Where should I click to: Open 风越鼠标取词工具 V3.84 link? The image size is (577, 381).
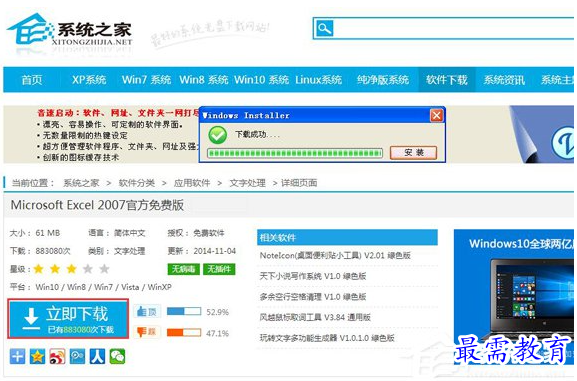click(x=315, y=317)
